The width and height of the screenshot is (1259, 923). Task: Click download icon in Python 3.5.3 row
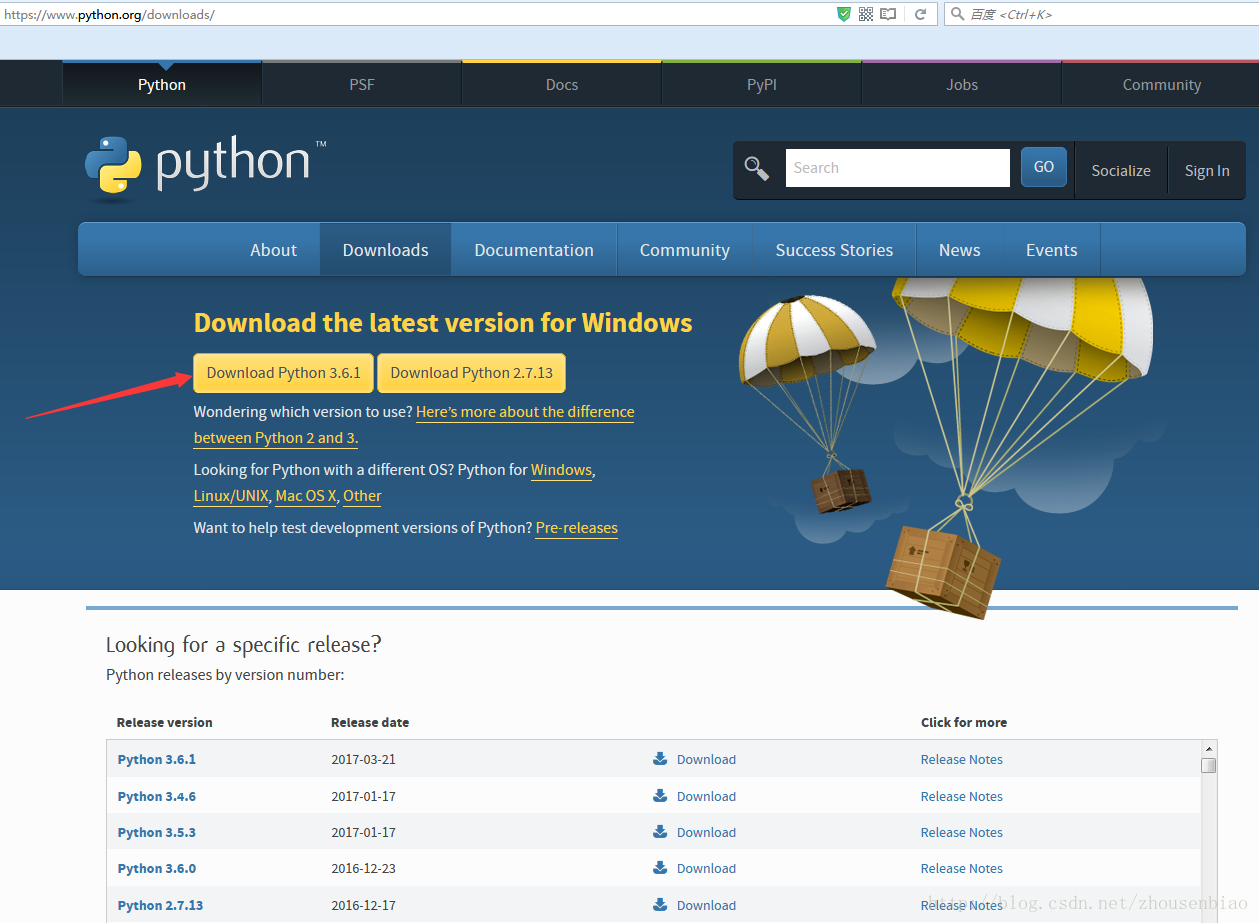(660, 832)
